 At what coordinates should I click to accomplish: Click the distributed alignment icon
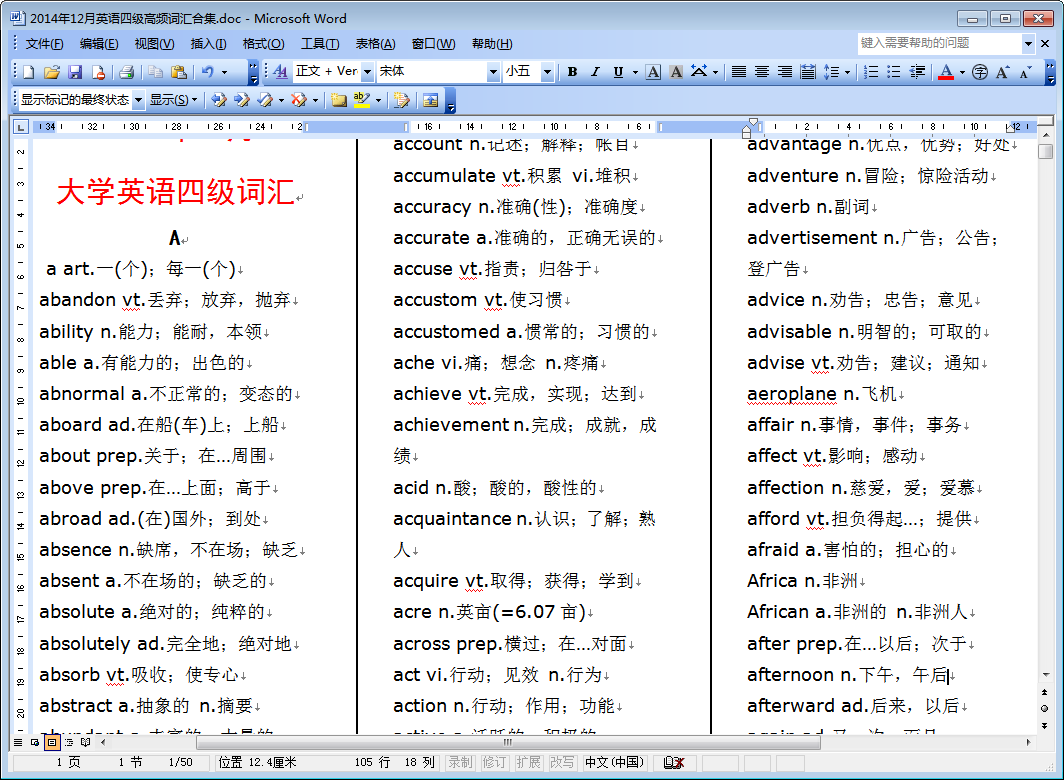[x=808, y=72]
